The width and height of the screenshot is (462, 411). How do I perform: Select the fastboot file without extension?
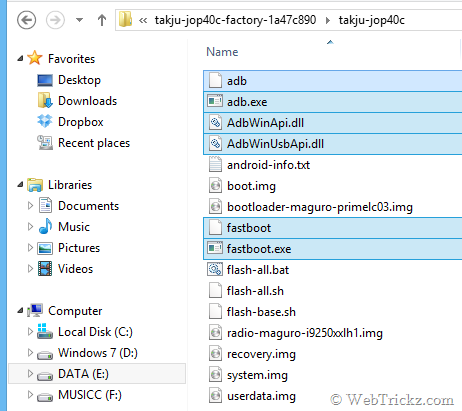[333, 228]
